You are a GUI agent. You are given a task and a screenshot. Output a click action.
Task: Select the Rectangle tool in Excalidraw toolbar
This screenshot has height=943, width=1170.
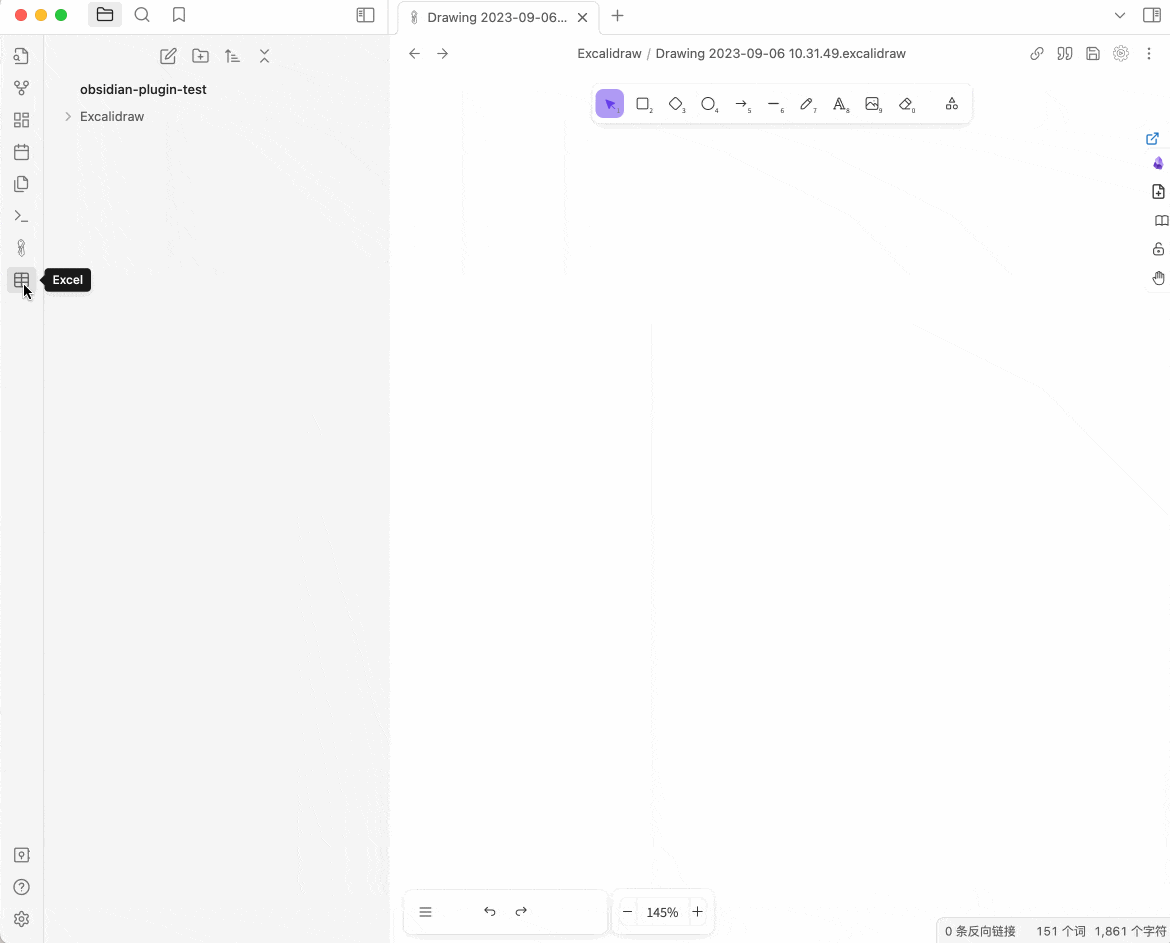coord(642,104)
